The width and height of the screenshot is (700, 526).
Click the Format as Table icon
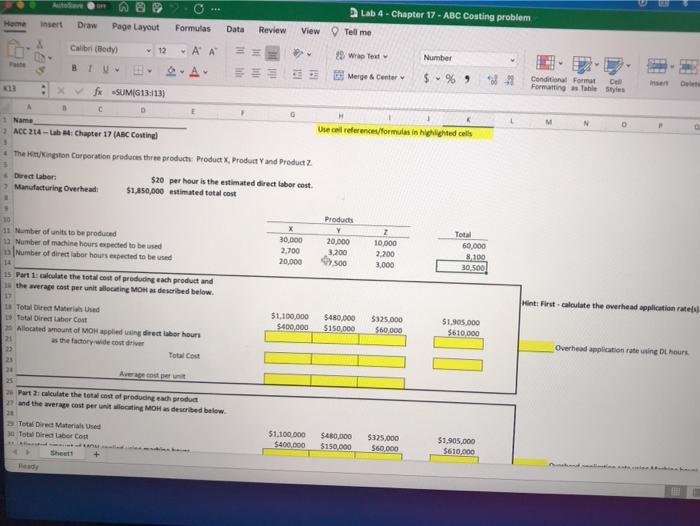click(x=582, y=64)
